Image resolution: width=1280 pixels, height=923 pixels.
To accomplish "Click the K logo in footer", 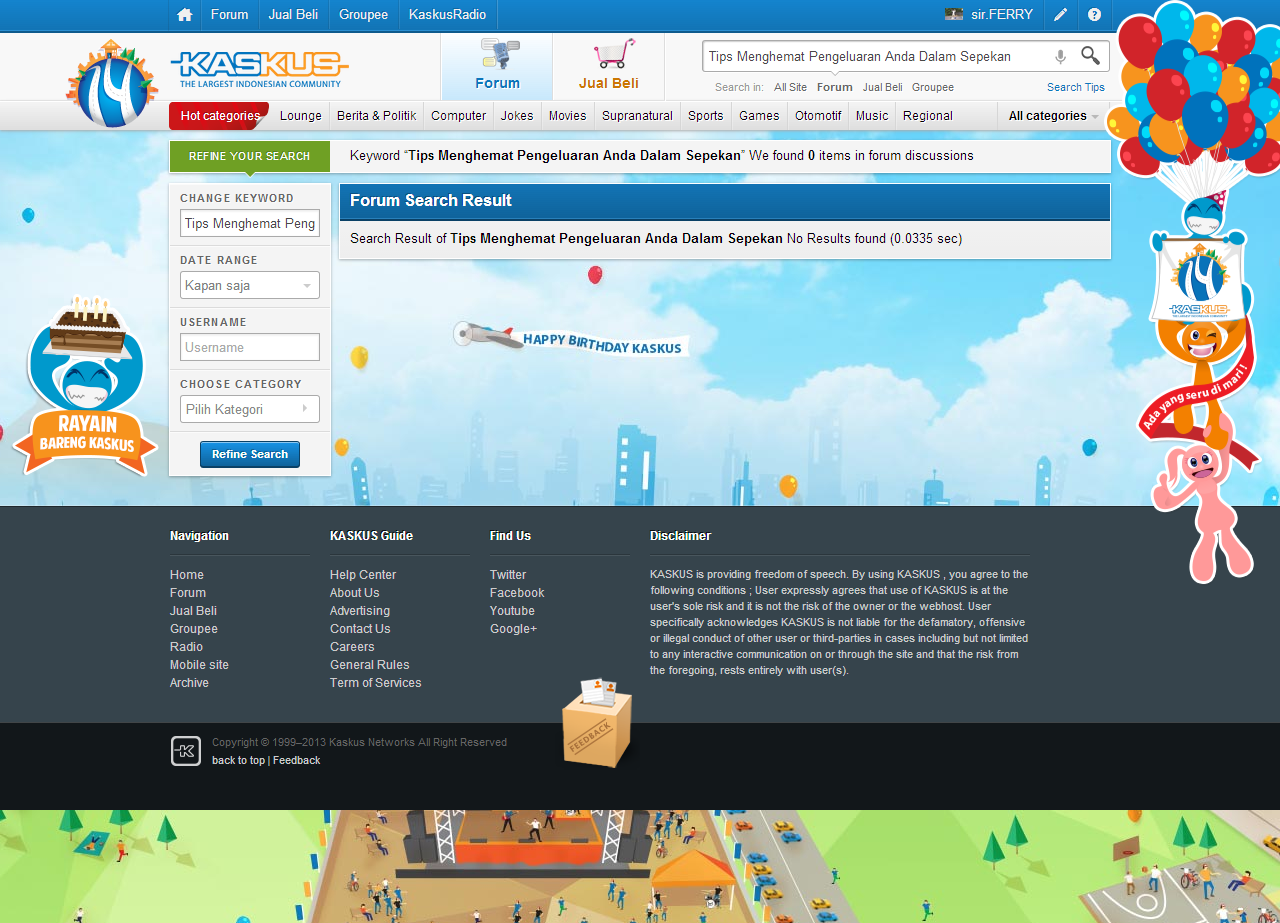I will pyautogui.click(x=186, y=751).
